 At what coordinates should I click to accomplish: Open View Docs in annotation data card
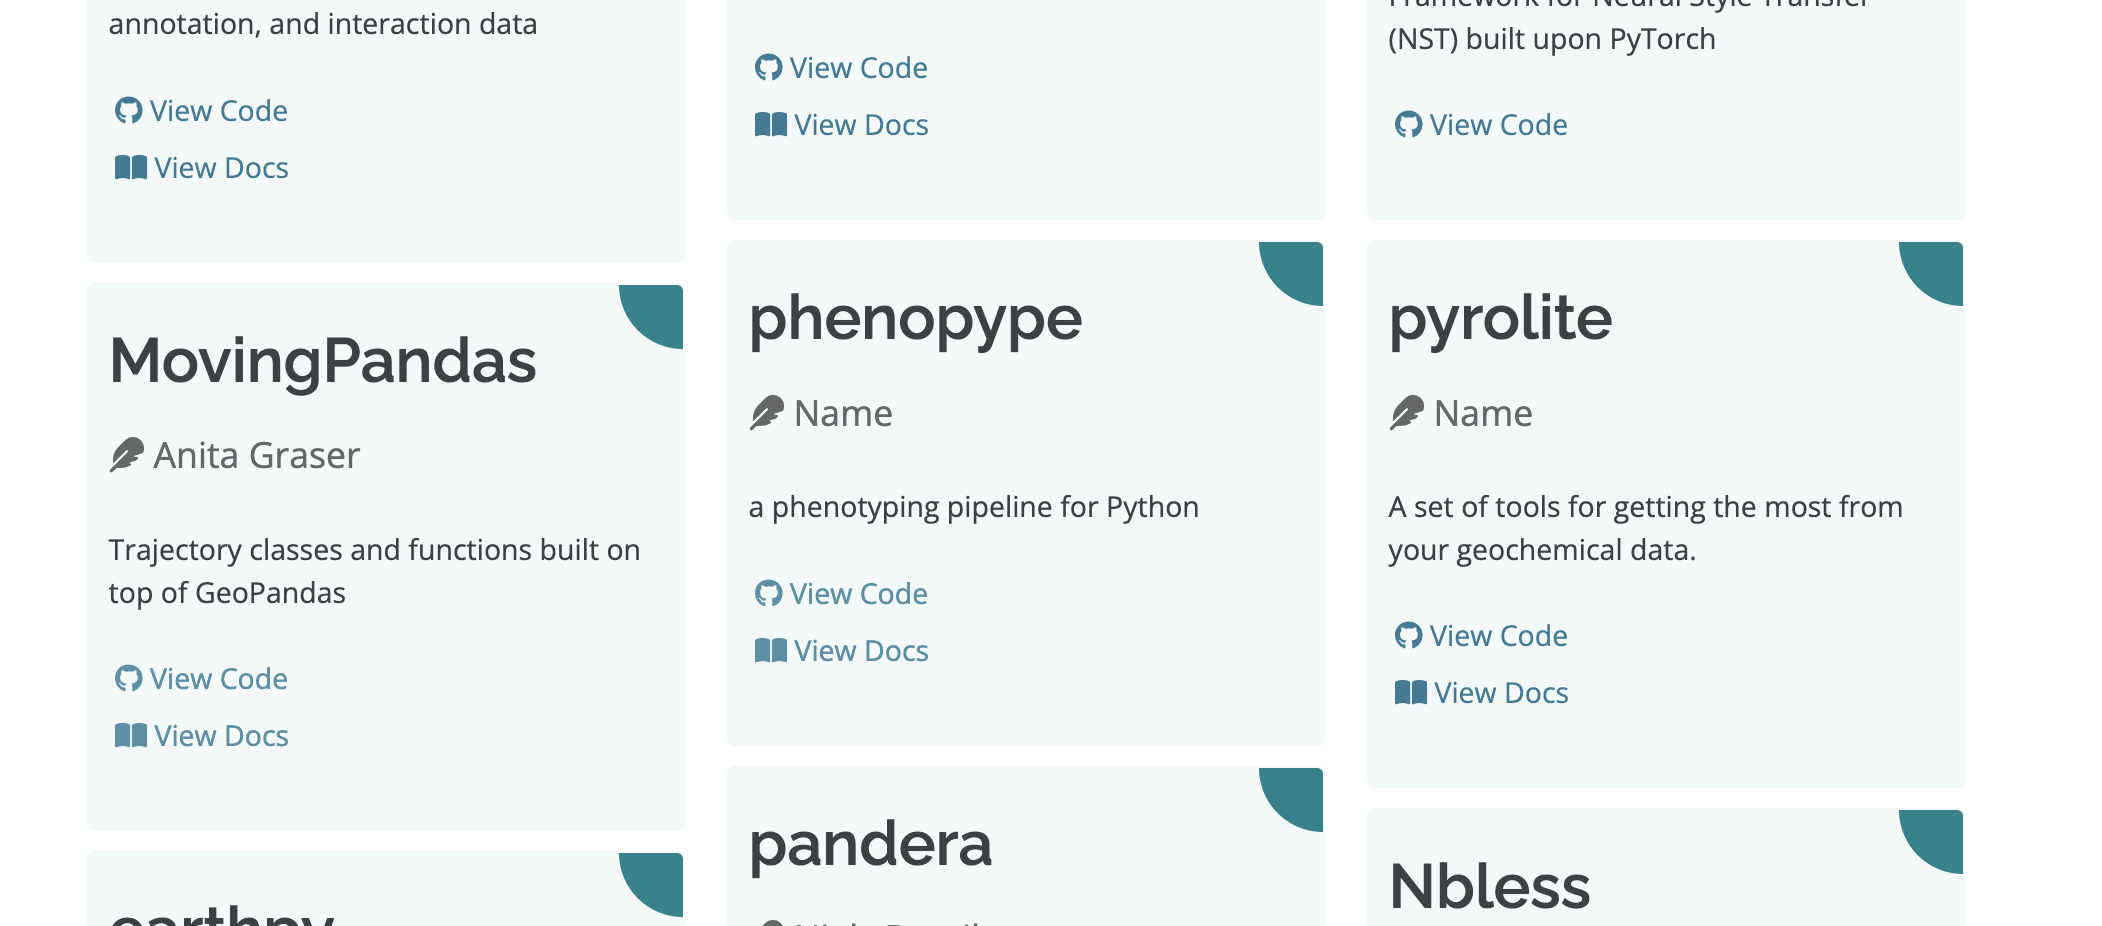(x=202, y=168)
